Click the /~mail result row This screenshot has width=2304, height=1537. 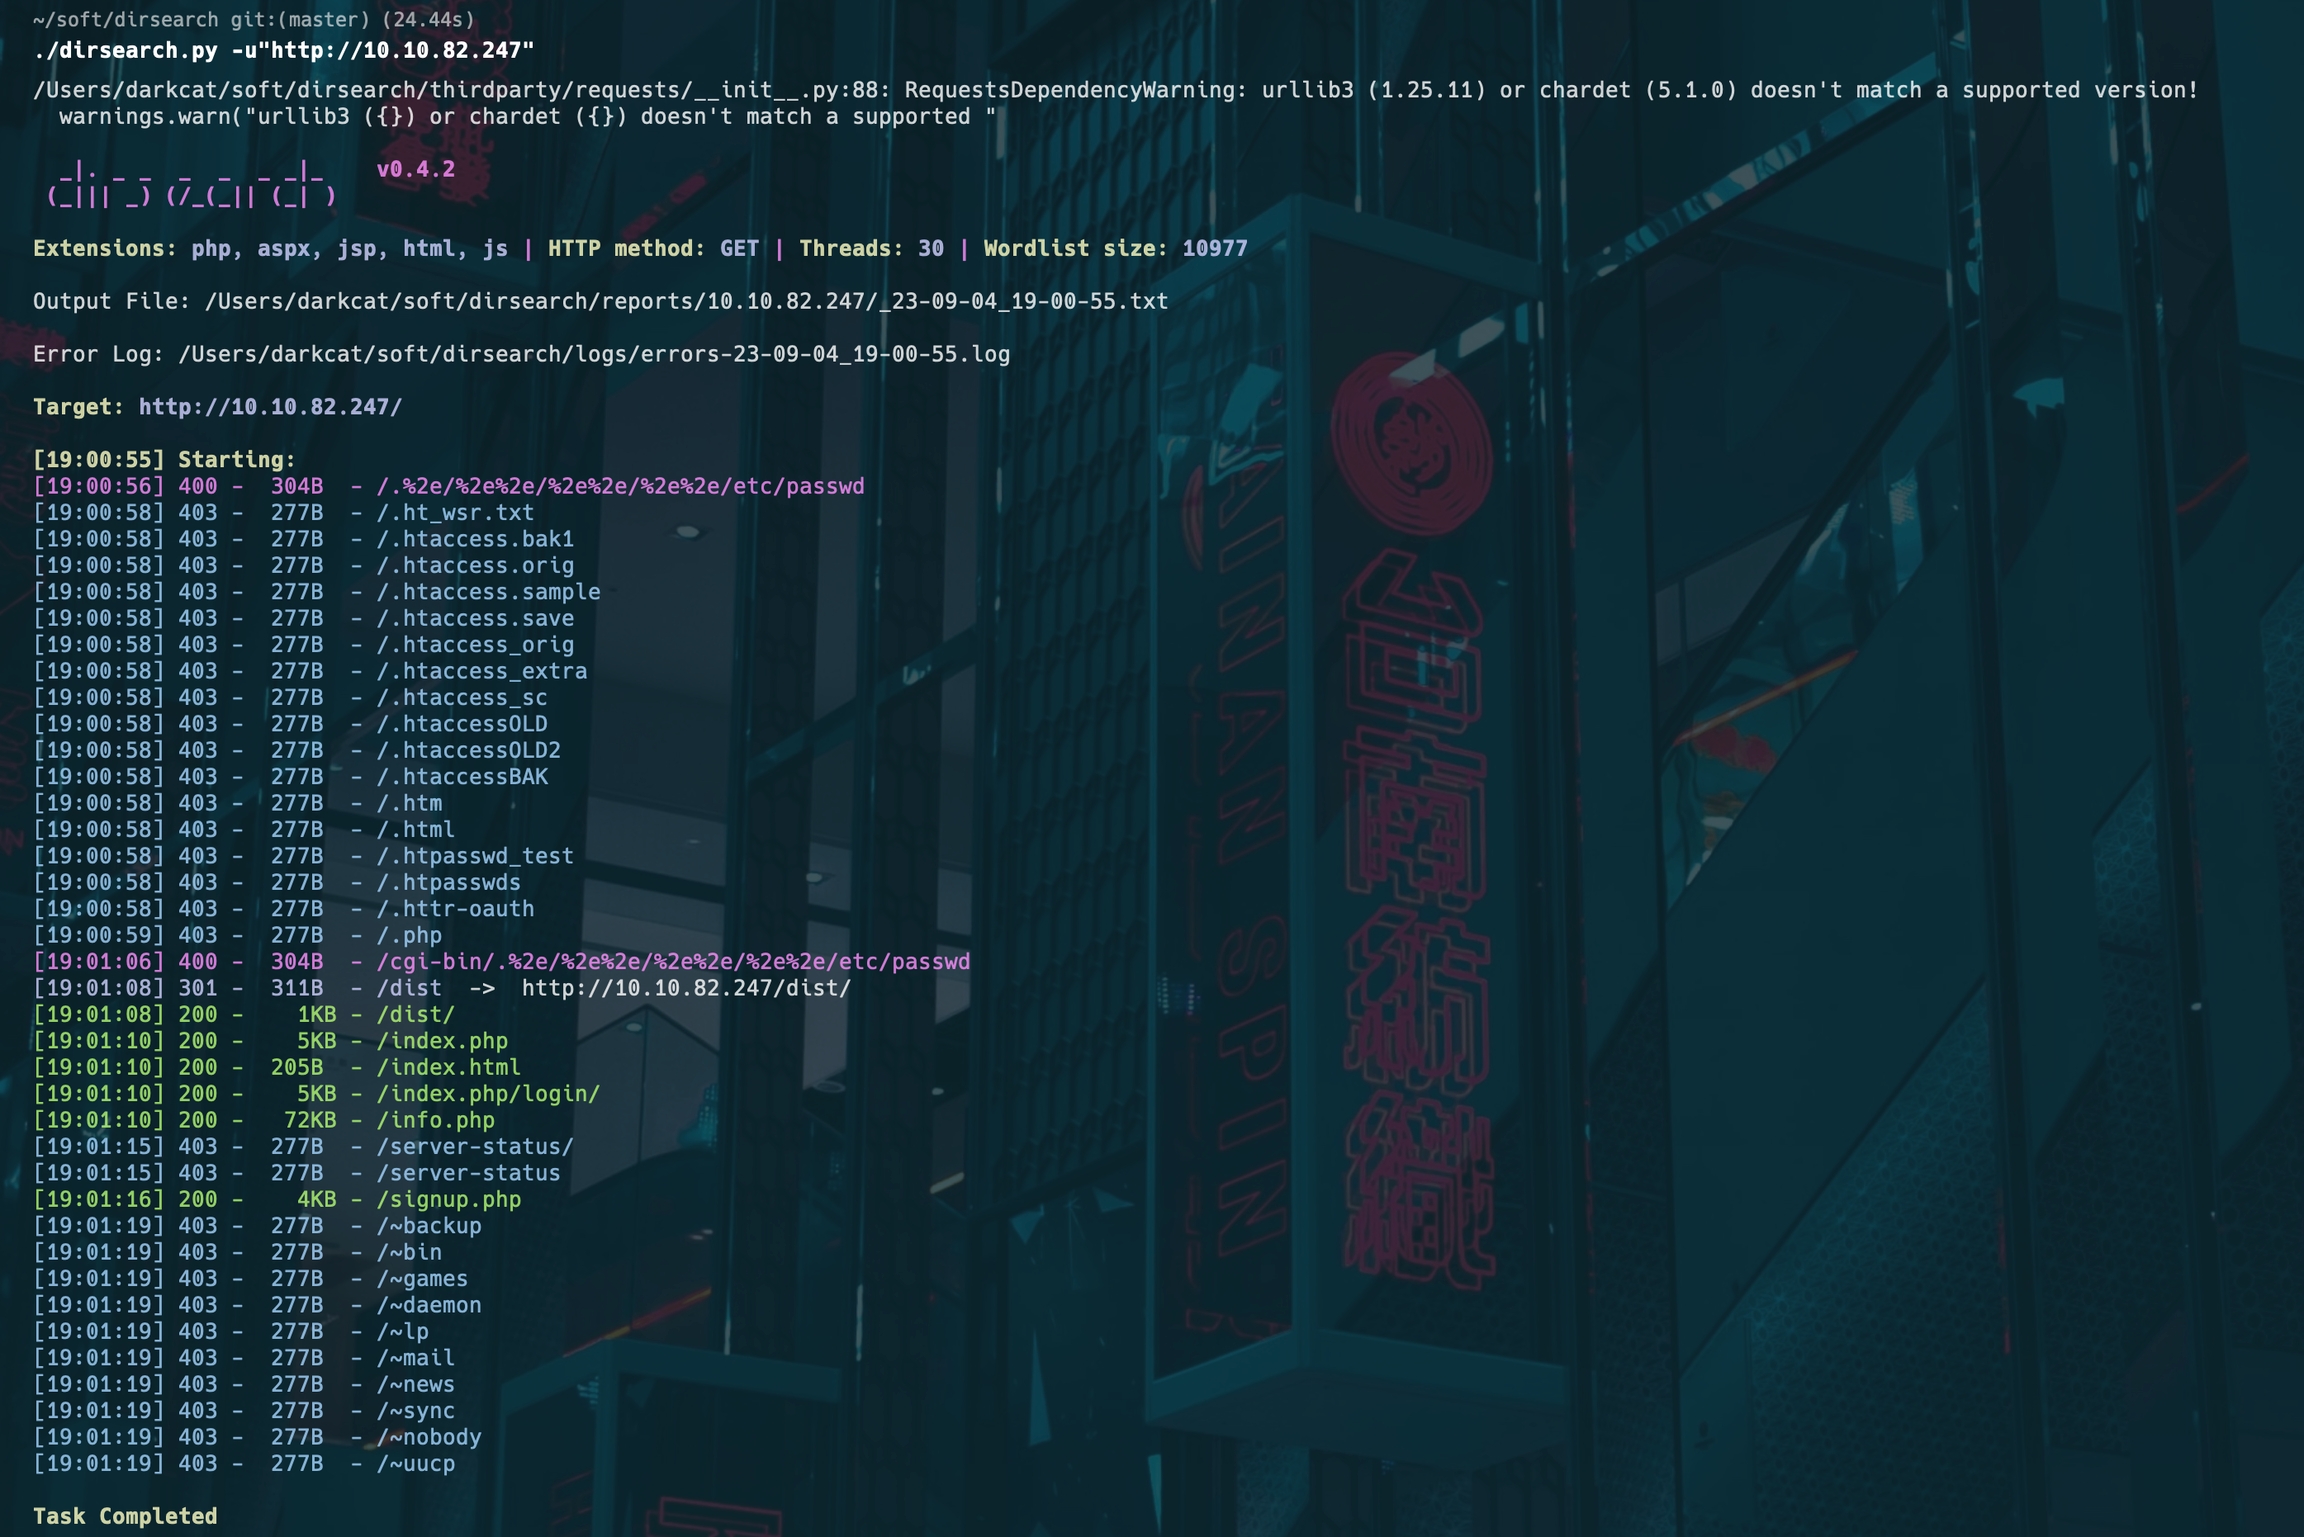(x=245, y=1359)
